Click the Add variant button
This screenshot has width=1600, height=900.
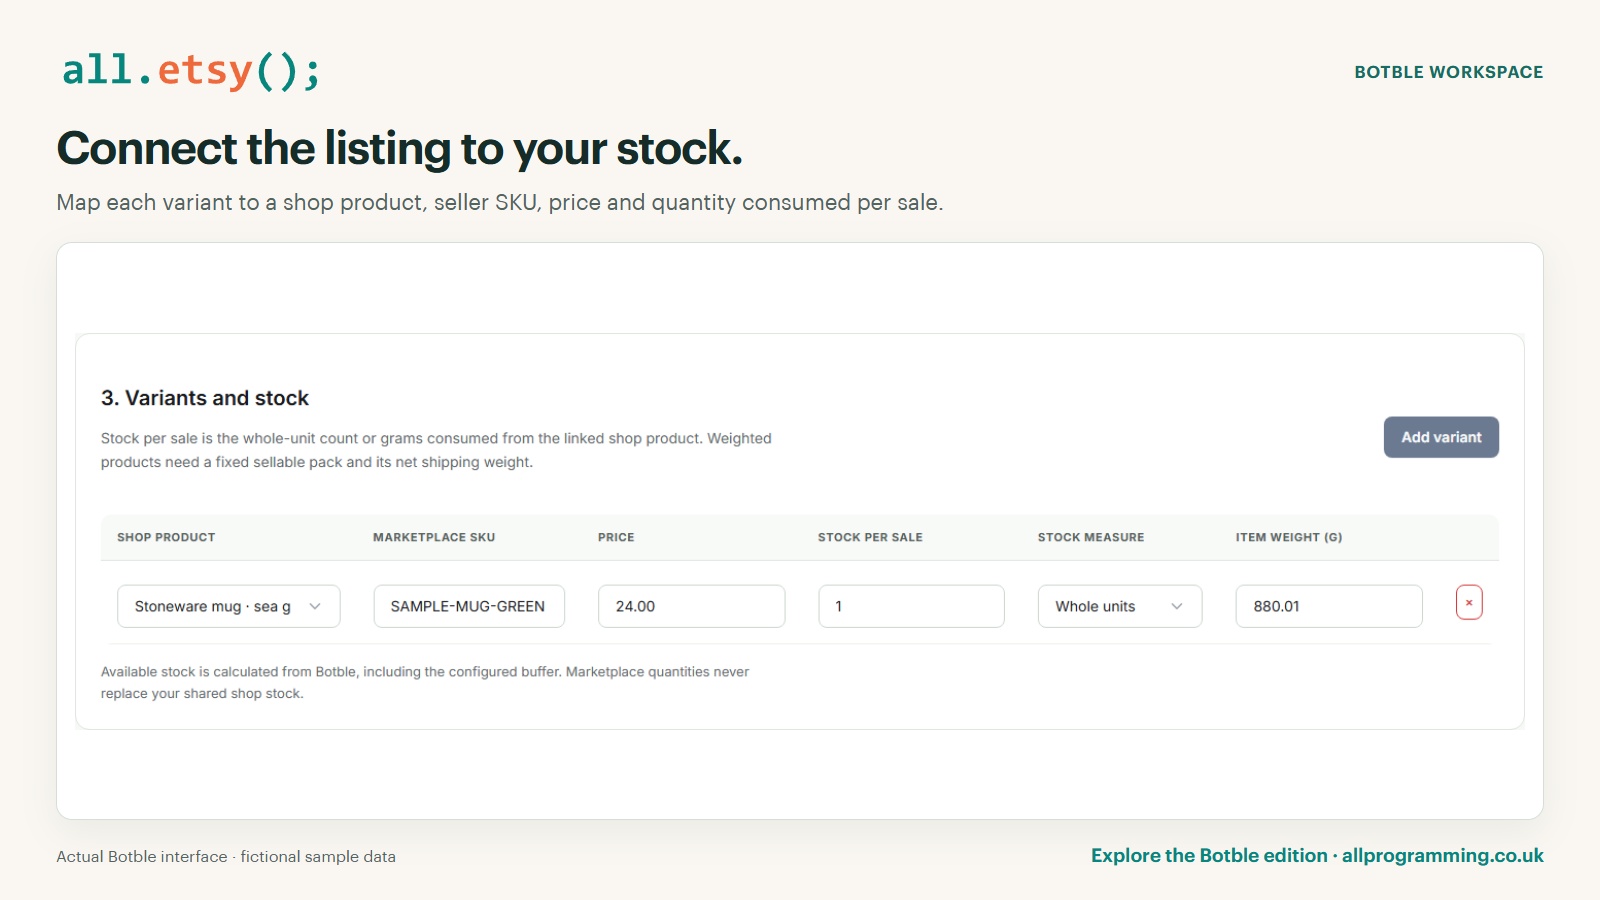[1441, 437]
